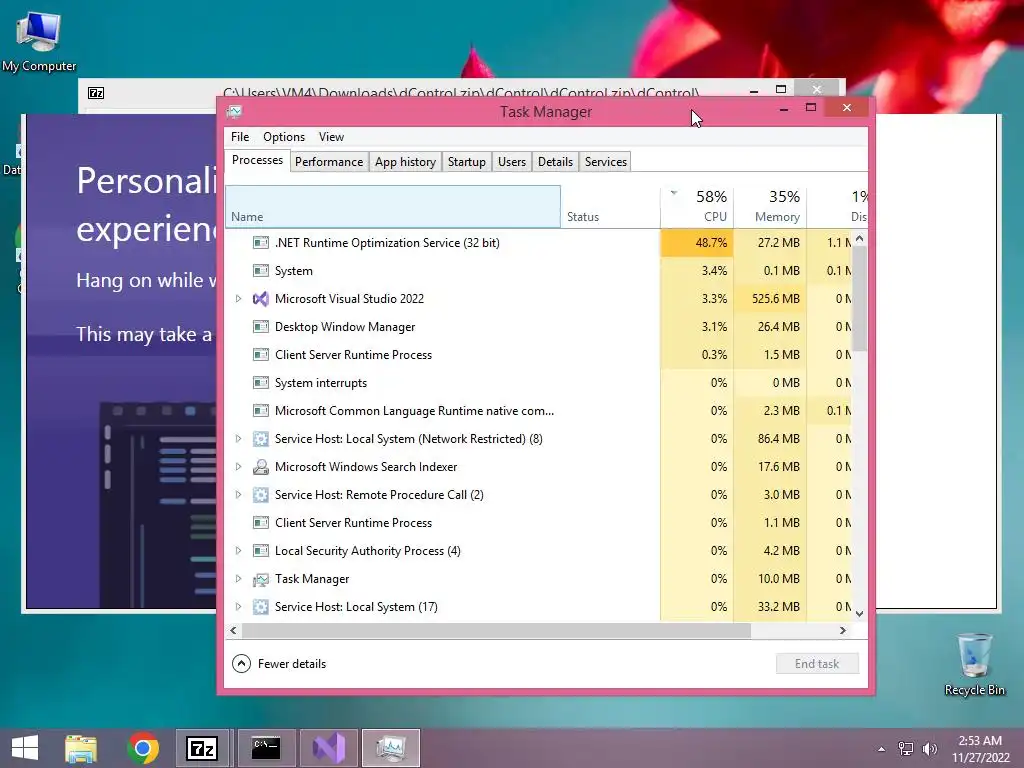The height and width of the screenshot is (768, 1024).
Task: Collapse view with Fewer details toggle
Action: 279,664
